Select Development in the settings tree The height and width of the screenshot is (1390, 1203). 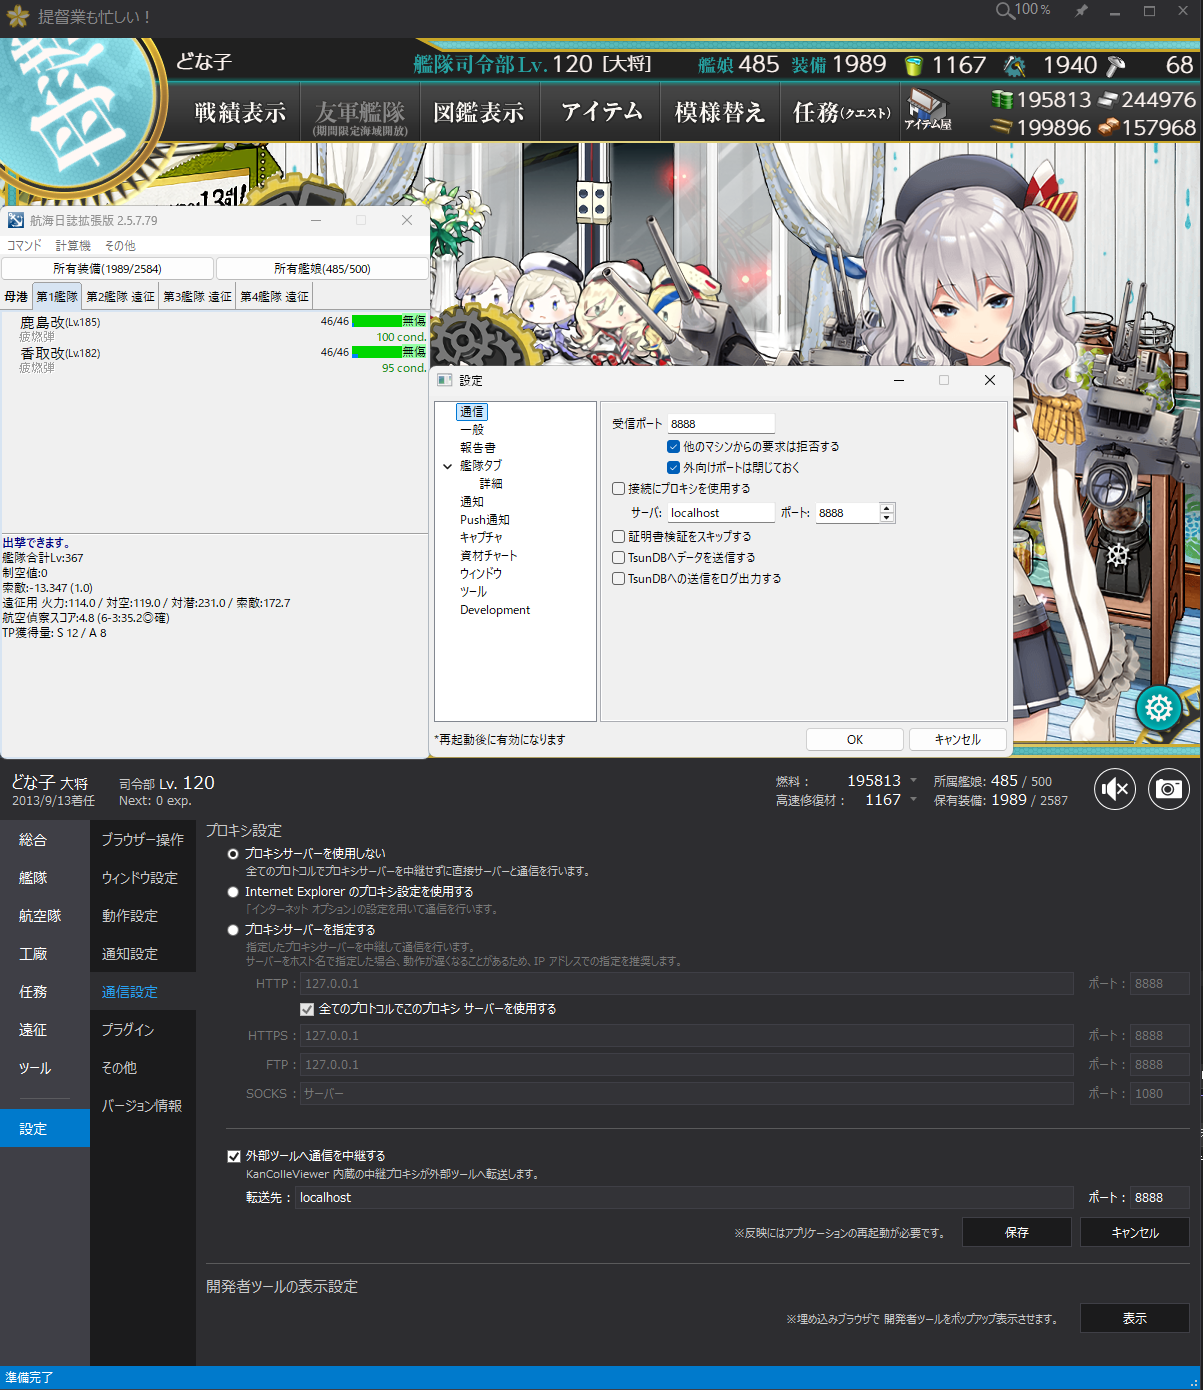point(495,610)
